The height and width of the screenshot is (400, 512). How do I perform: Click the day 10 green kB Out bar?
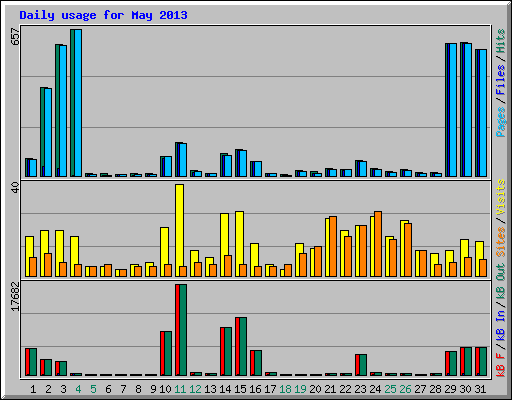(168, 353)
